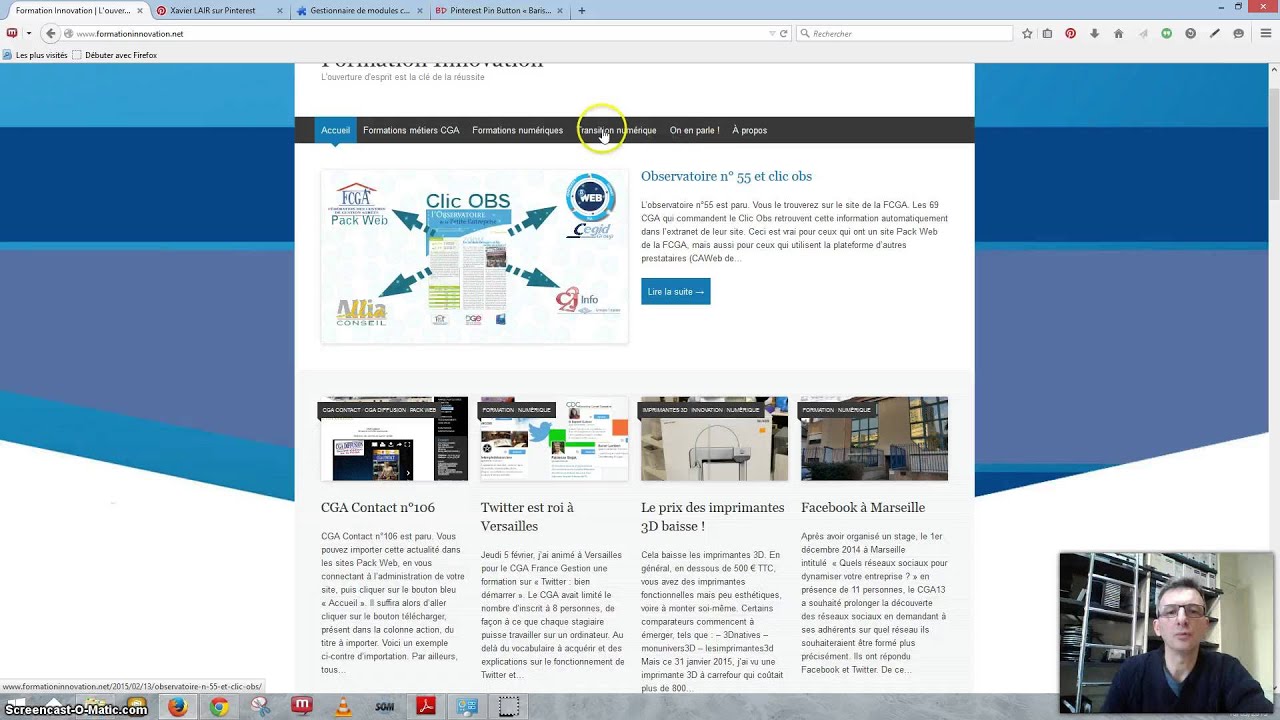Open the Transition numérique menu
The width and height of the screenshot is (1280, 720).
click(618, 130)
